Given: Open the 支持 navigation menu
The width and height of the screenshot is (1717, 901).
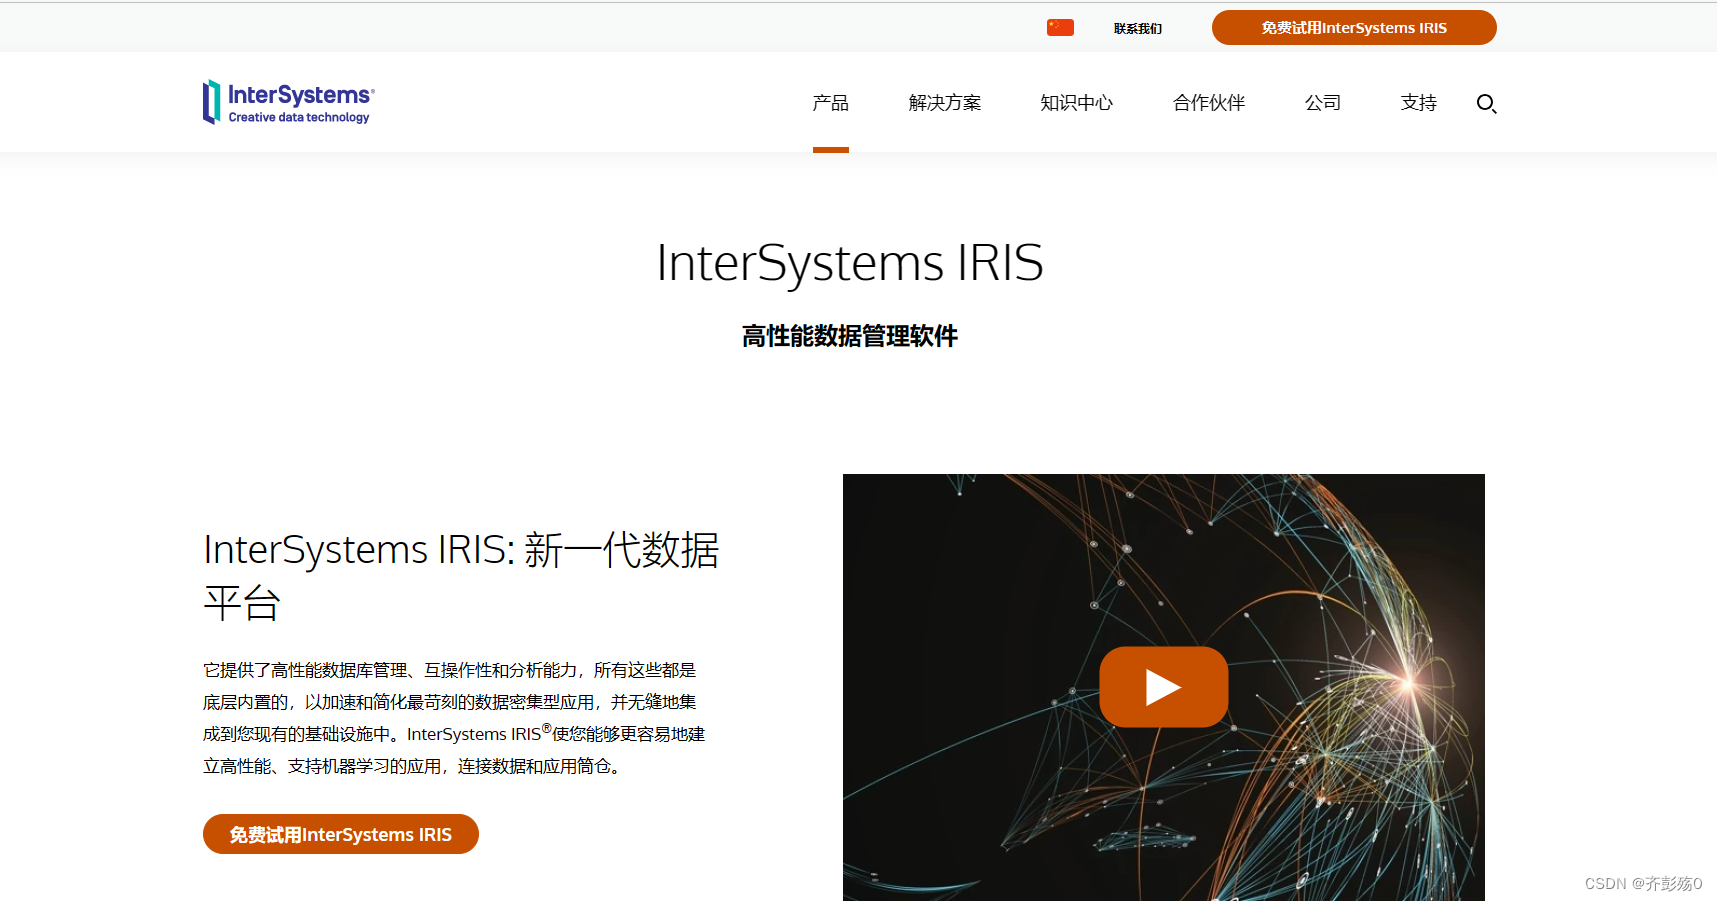Looking at the screenshot, I should point(1418,102).
